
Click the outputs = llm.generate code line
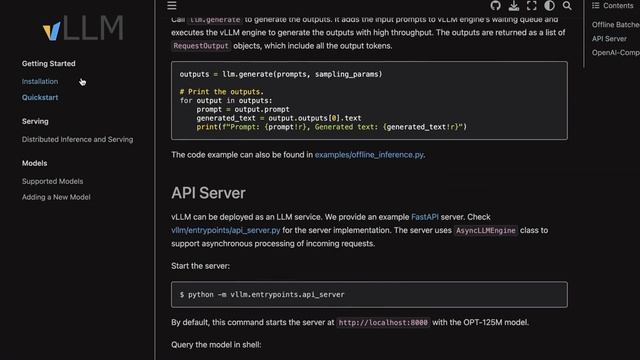click(281, 74)
